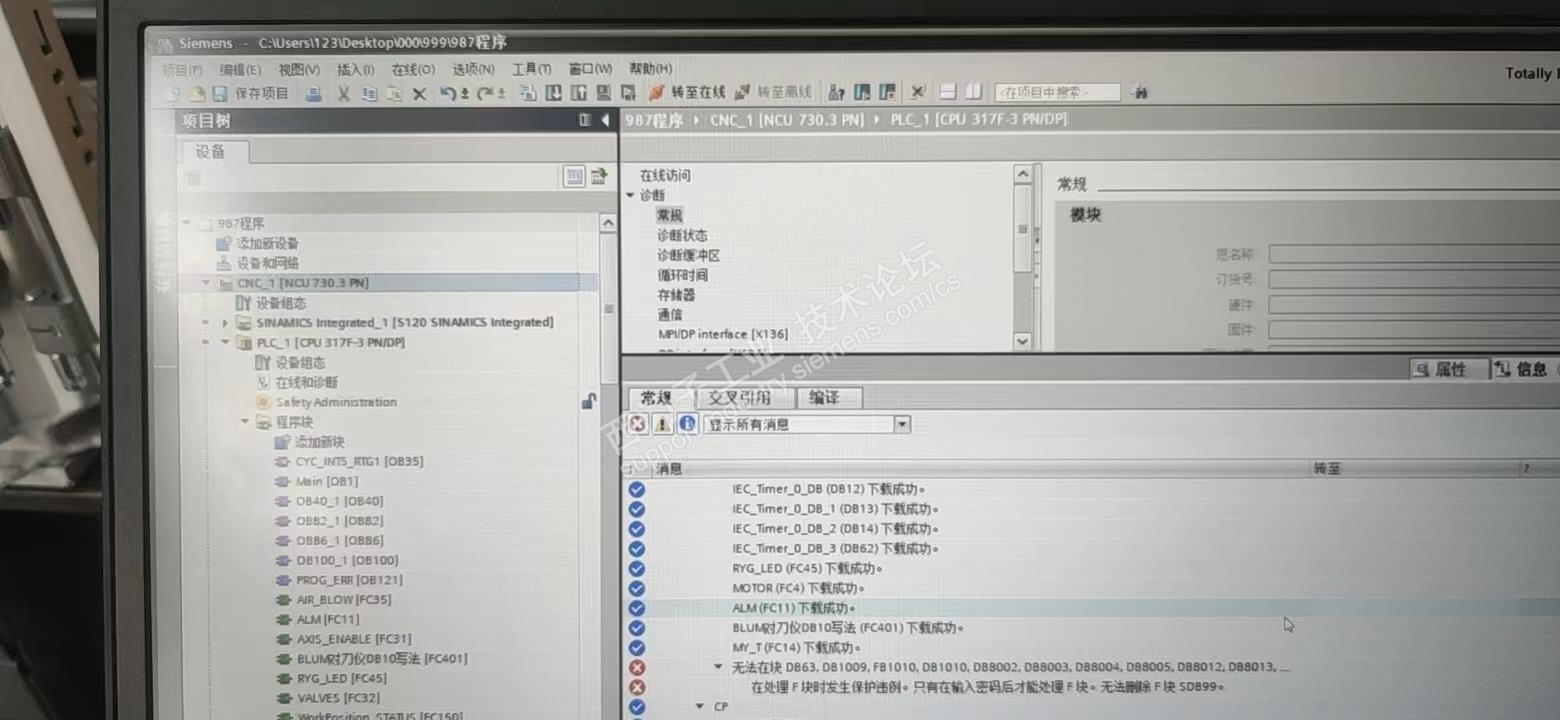
Task: Select 诊断状态 in the diagnostics tree
Action: pyautogui.click(x=682, y=236)
